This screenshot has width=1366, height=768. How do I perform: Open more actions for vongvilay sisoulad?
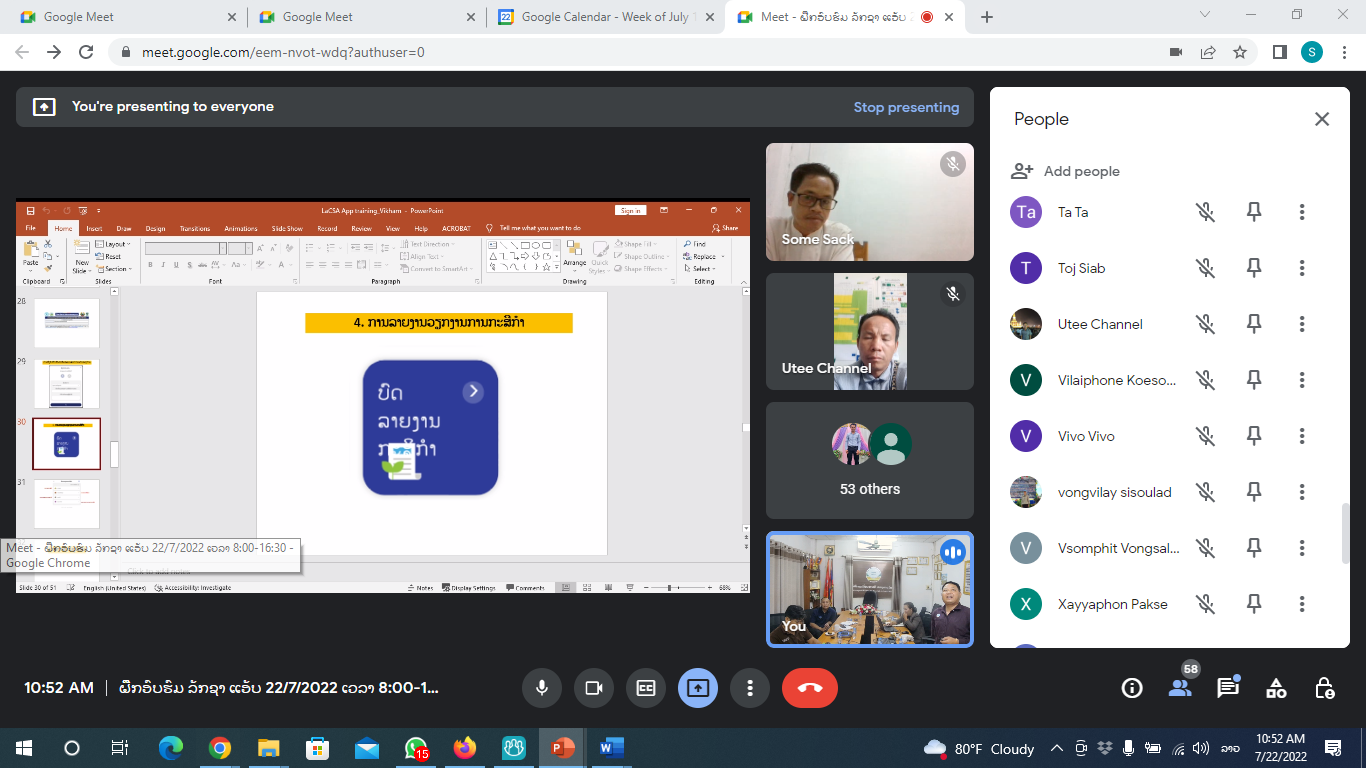(1302, 492)
